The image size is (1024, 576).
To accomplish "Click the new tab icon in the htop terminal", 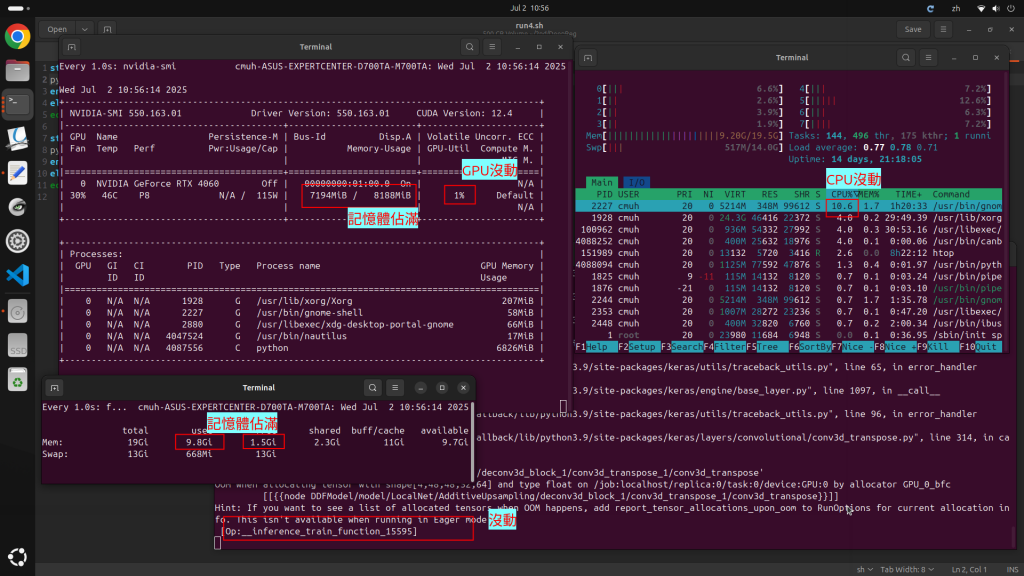I will click(x=590, y=58).
